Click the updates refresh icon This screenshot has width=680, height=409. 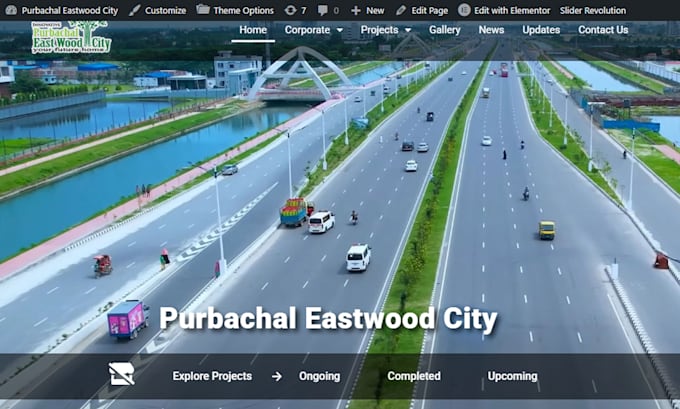[290, 10]
